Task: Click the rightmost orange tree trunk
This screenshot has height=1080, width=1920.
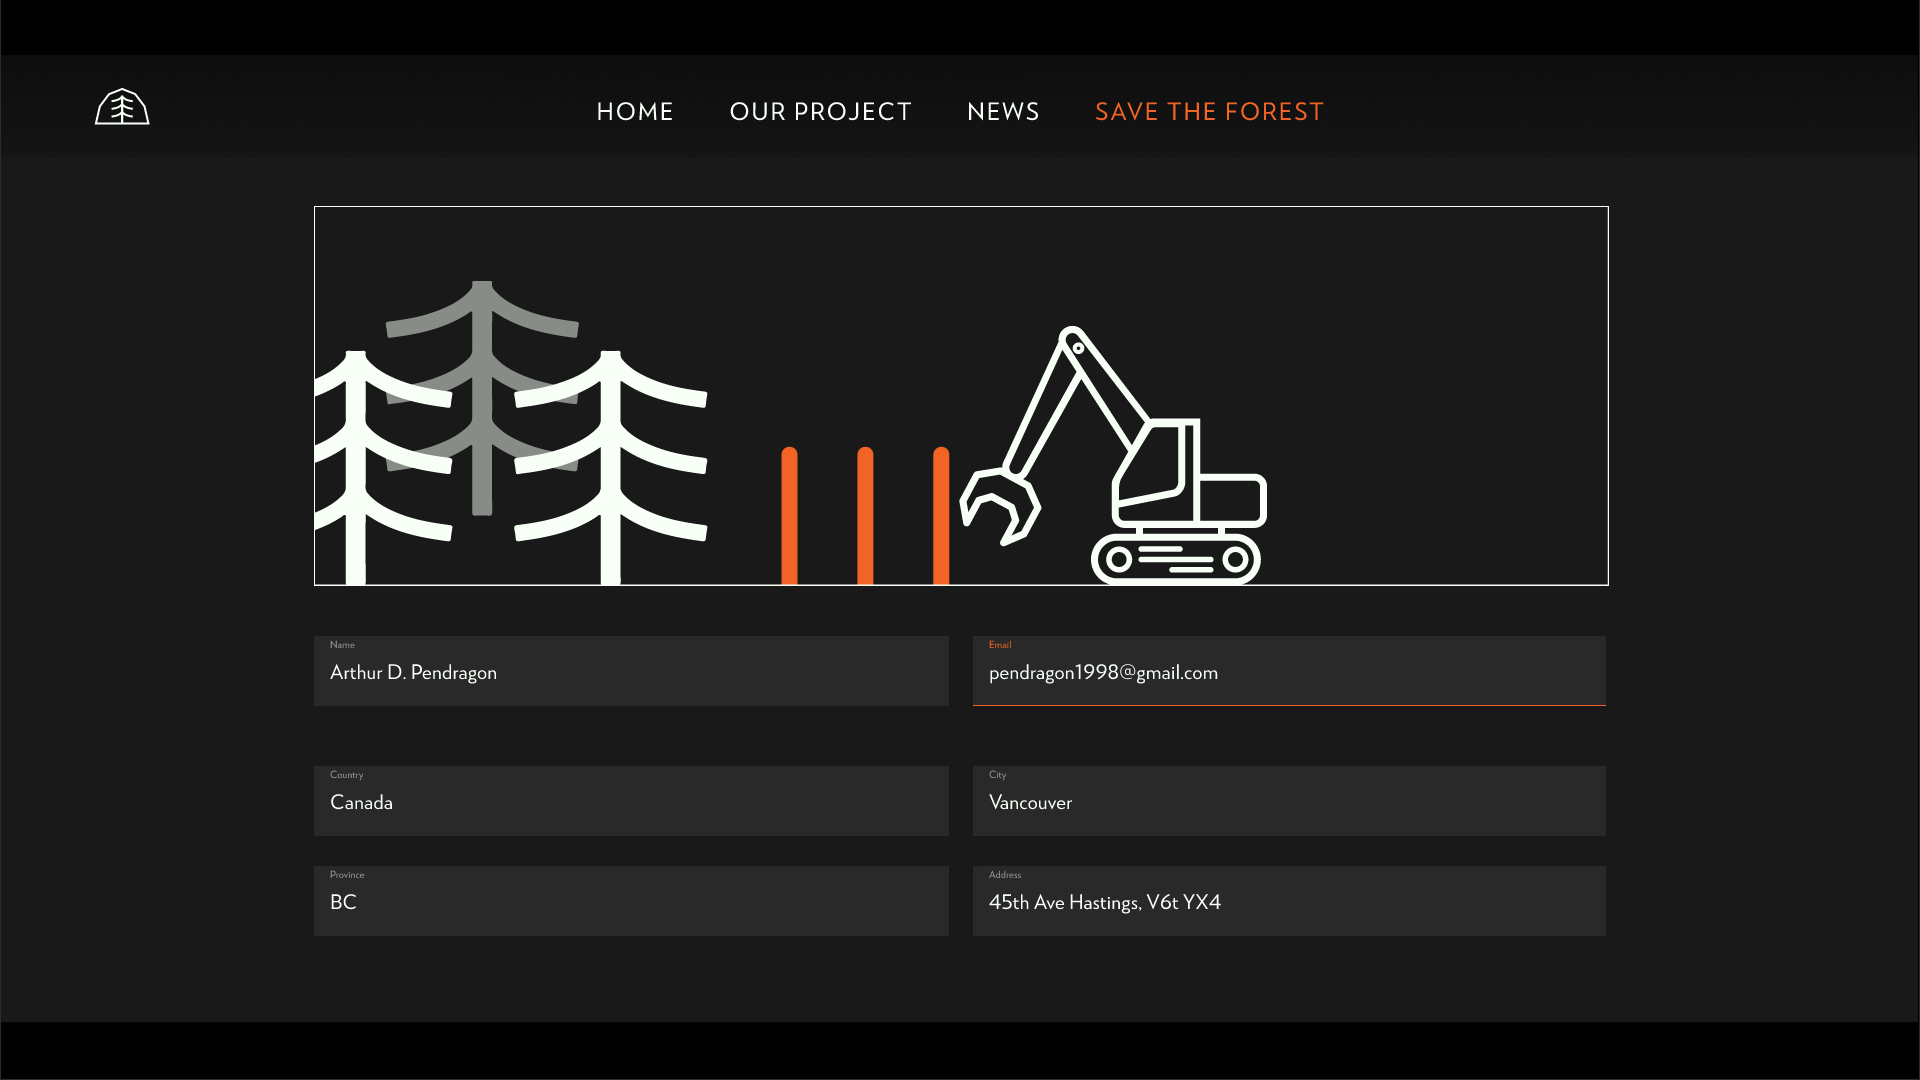Action: tap(941, 515)
